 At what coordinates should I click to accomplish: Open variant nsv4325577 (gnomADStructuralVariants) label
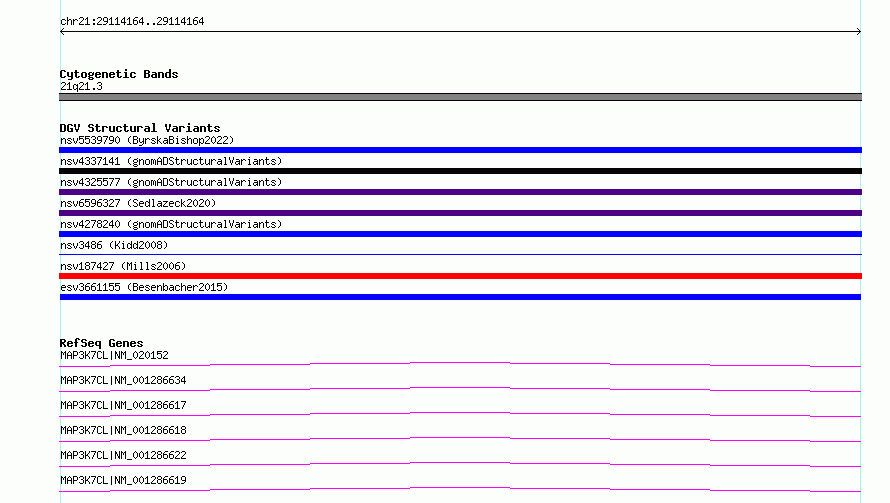pos(171,182)
